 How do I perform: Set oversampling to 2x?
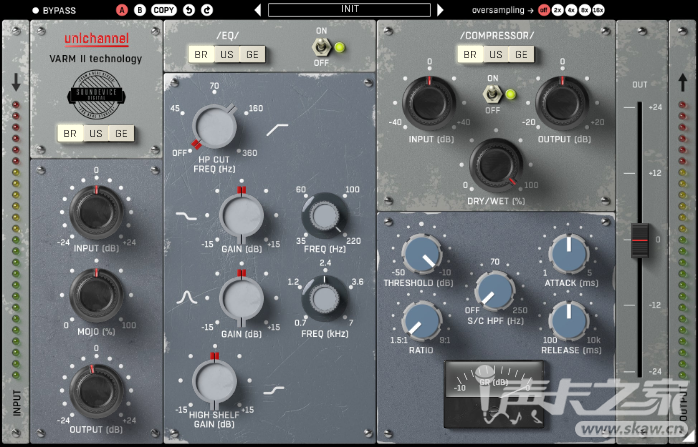[557, 10]
